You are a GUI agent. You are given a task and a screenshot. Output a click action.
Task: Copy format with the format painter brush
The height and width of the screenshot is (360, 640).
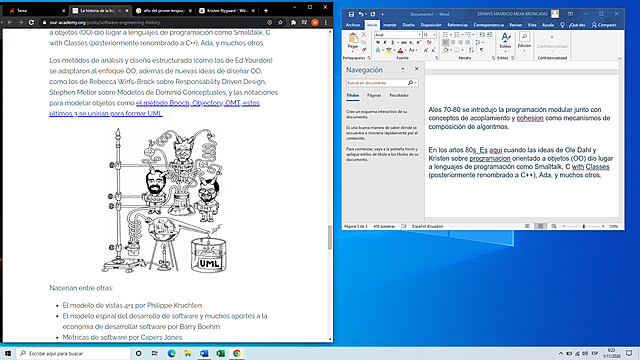click(364, 50)
